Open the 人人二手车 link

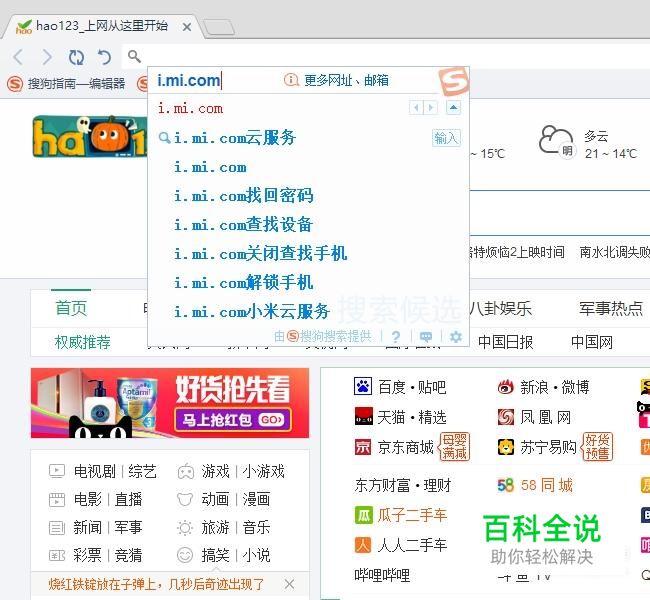(400, 545)
